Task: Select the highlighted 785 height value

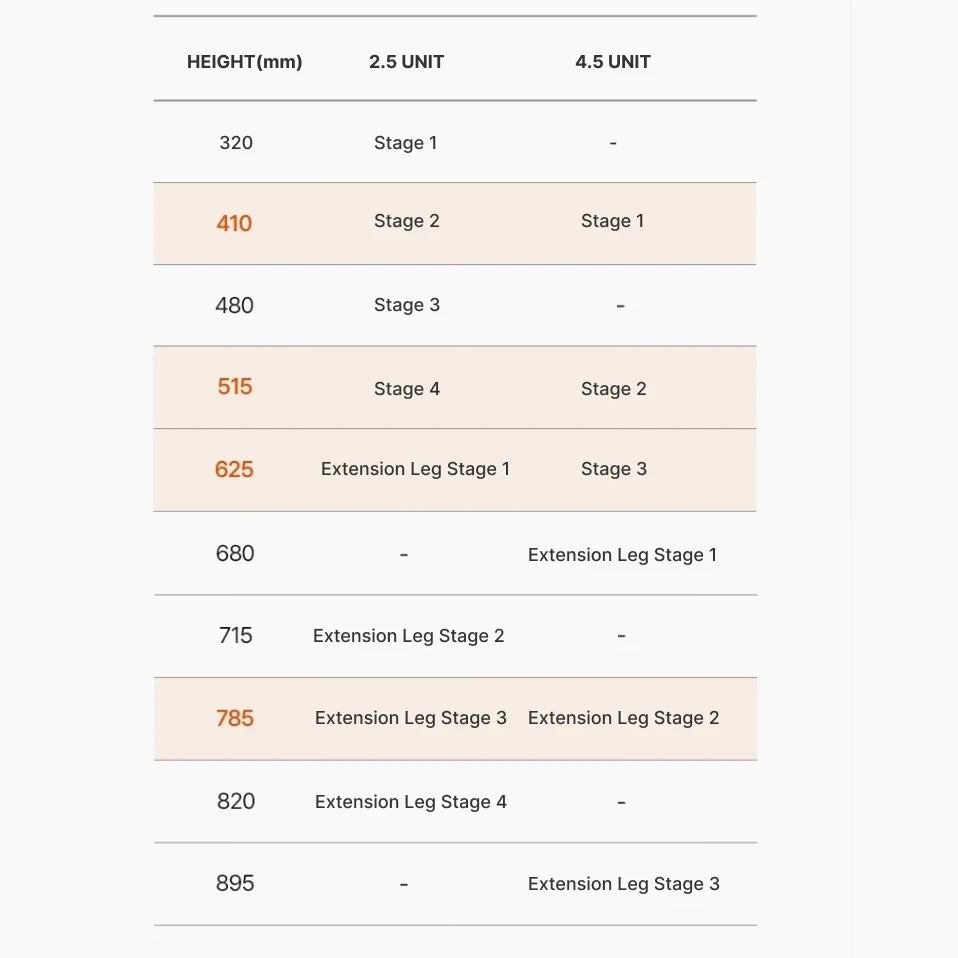Action: point(235,719)
